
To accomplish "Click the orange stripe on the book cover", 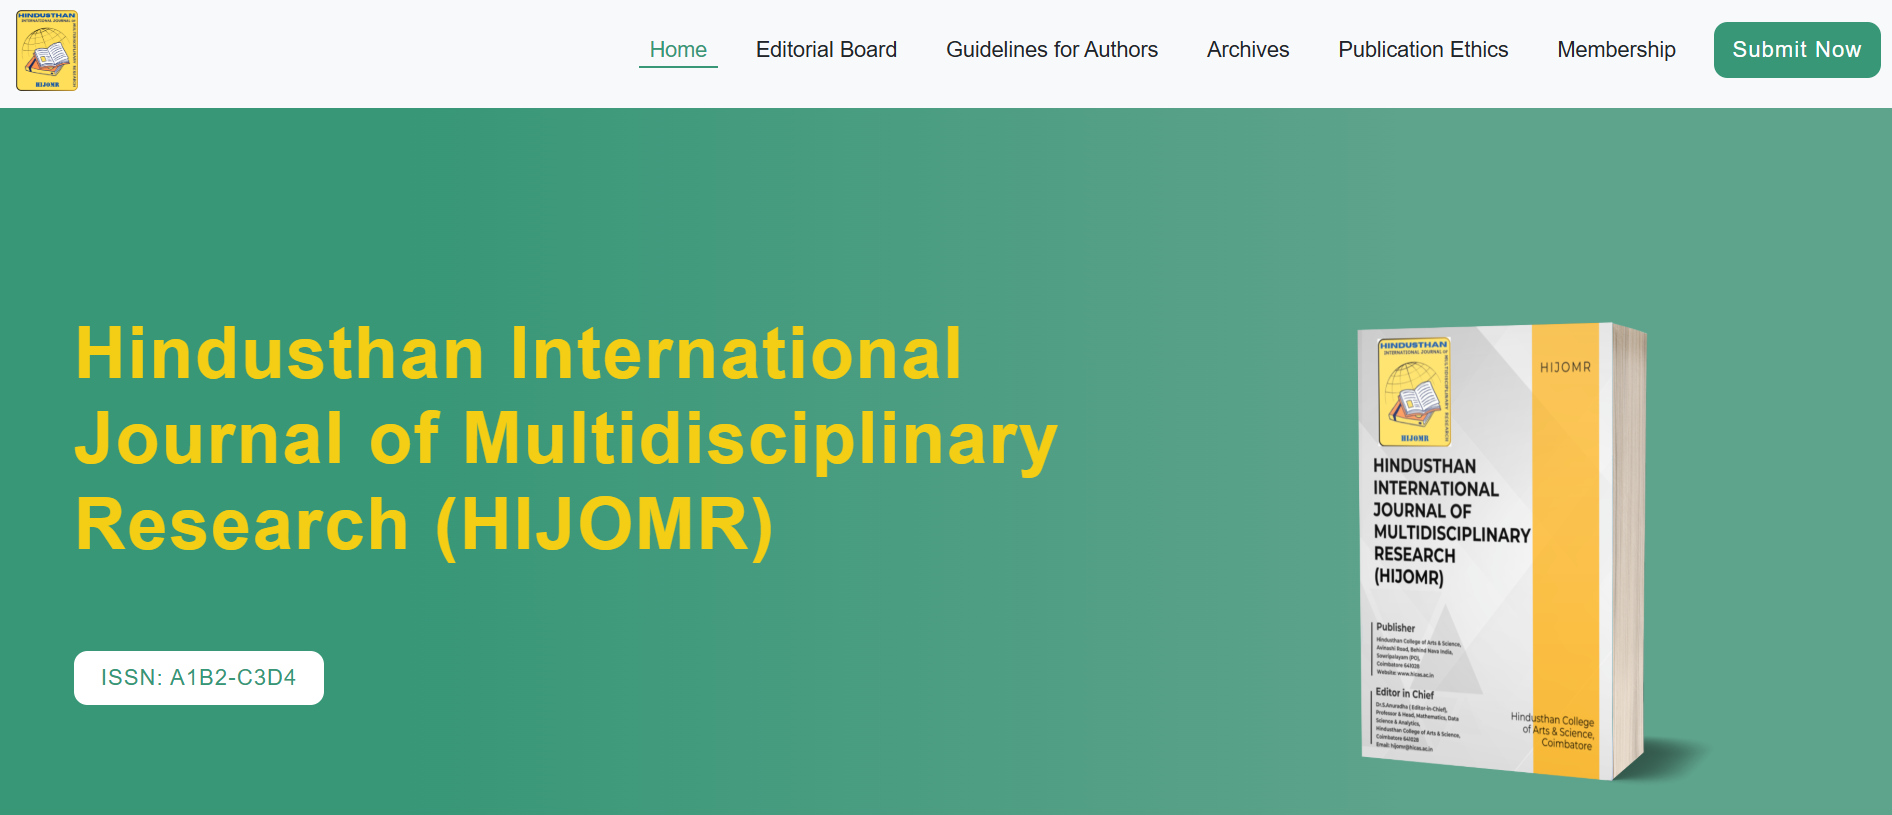I will [x=1565, y=550].
